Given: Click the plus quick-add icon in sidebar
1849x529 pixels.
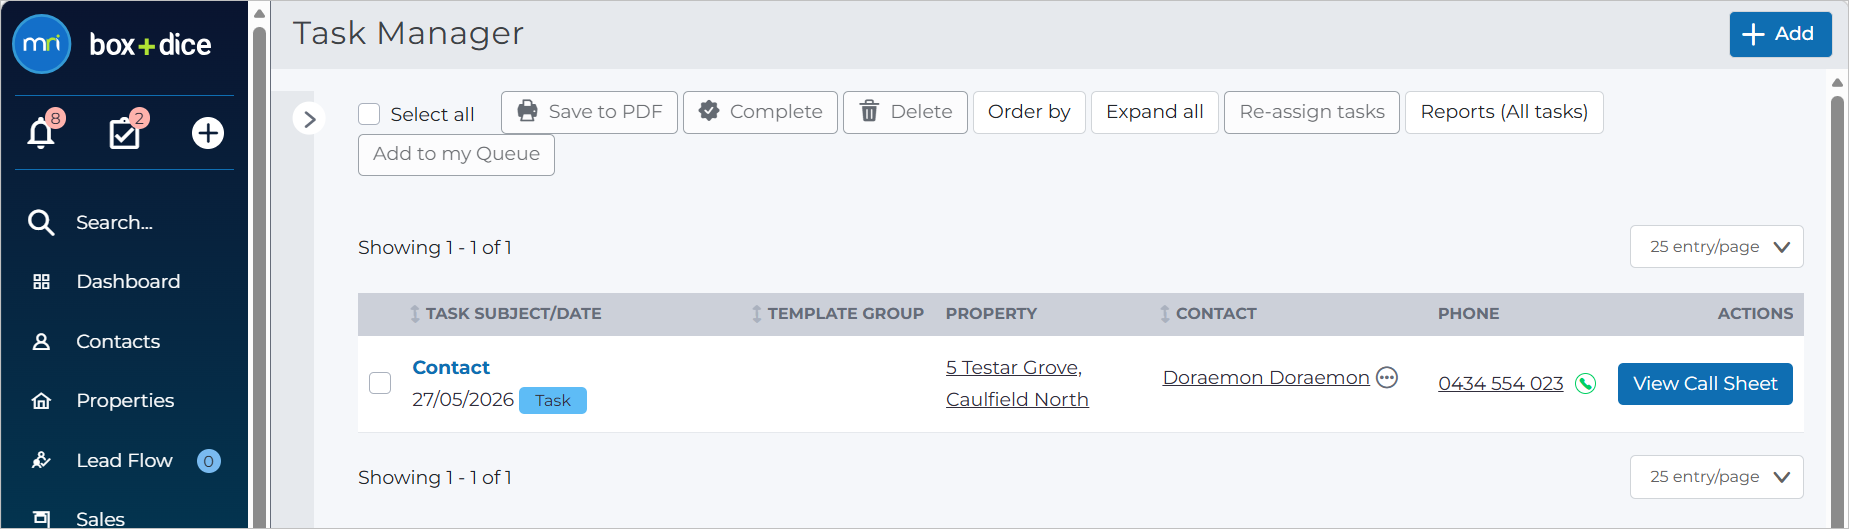Looking at the screenshot, I should [208, 133].
